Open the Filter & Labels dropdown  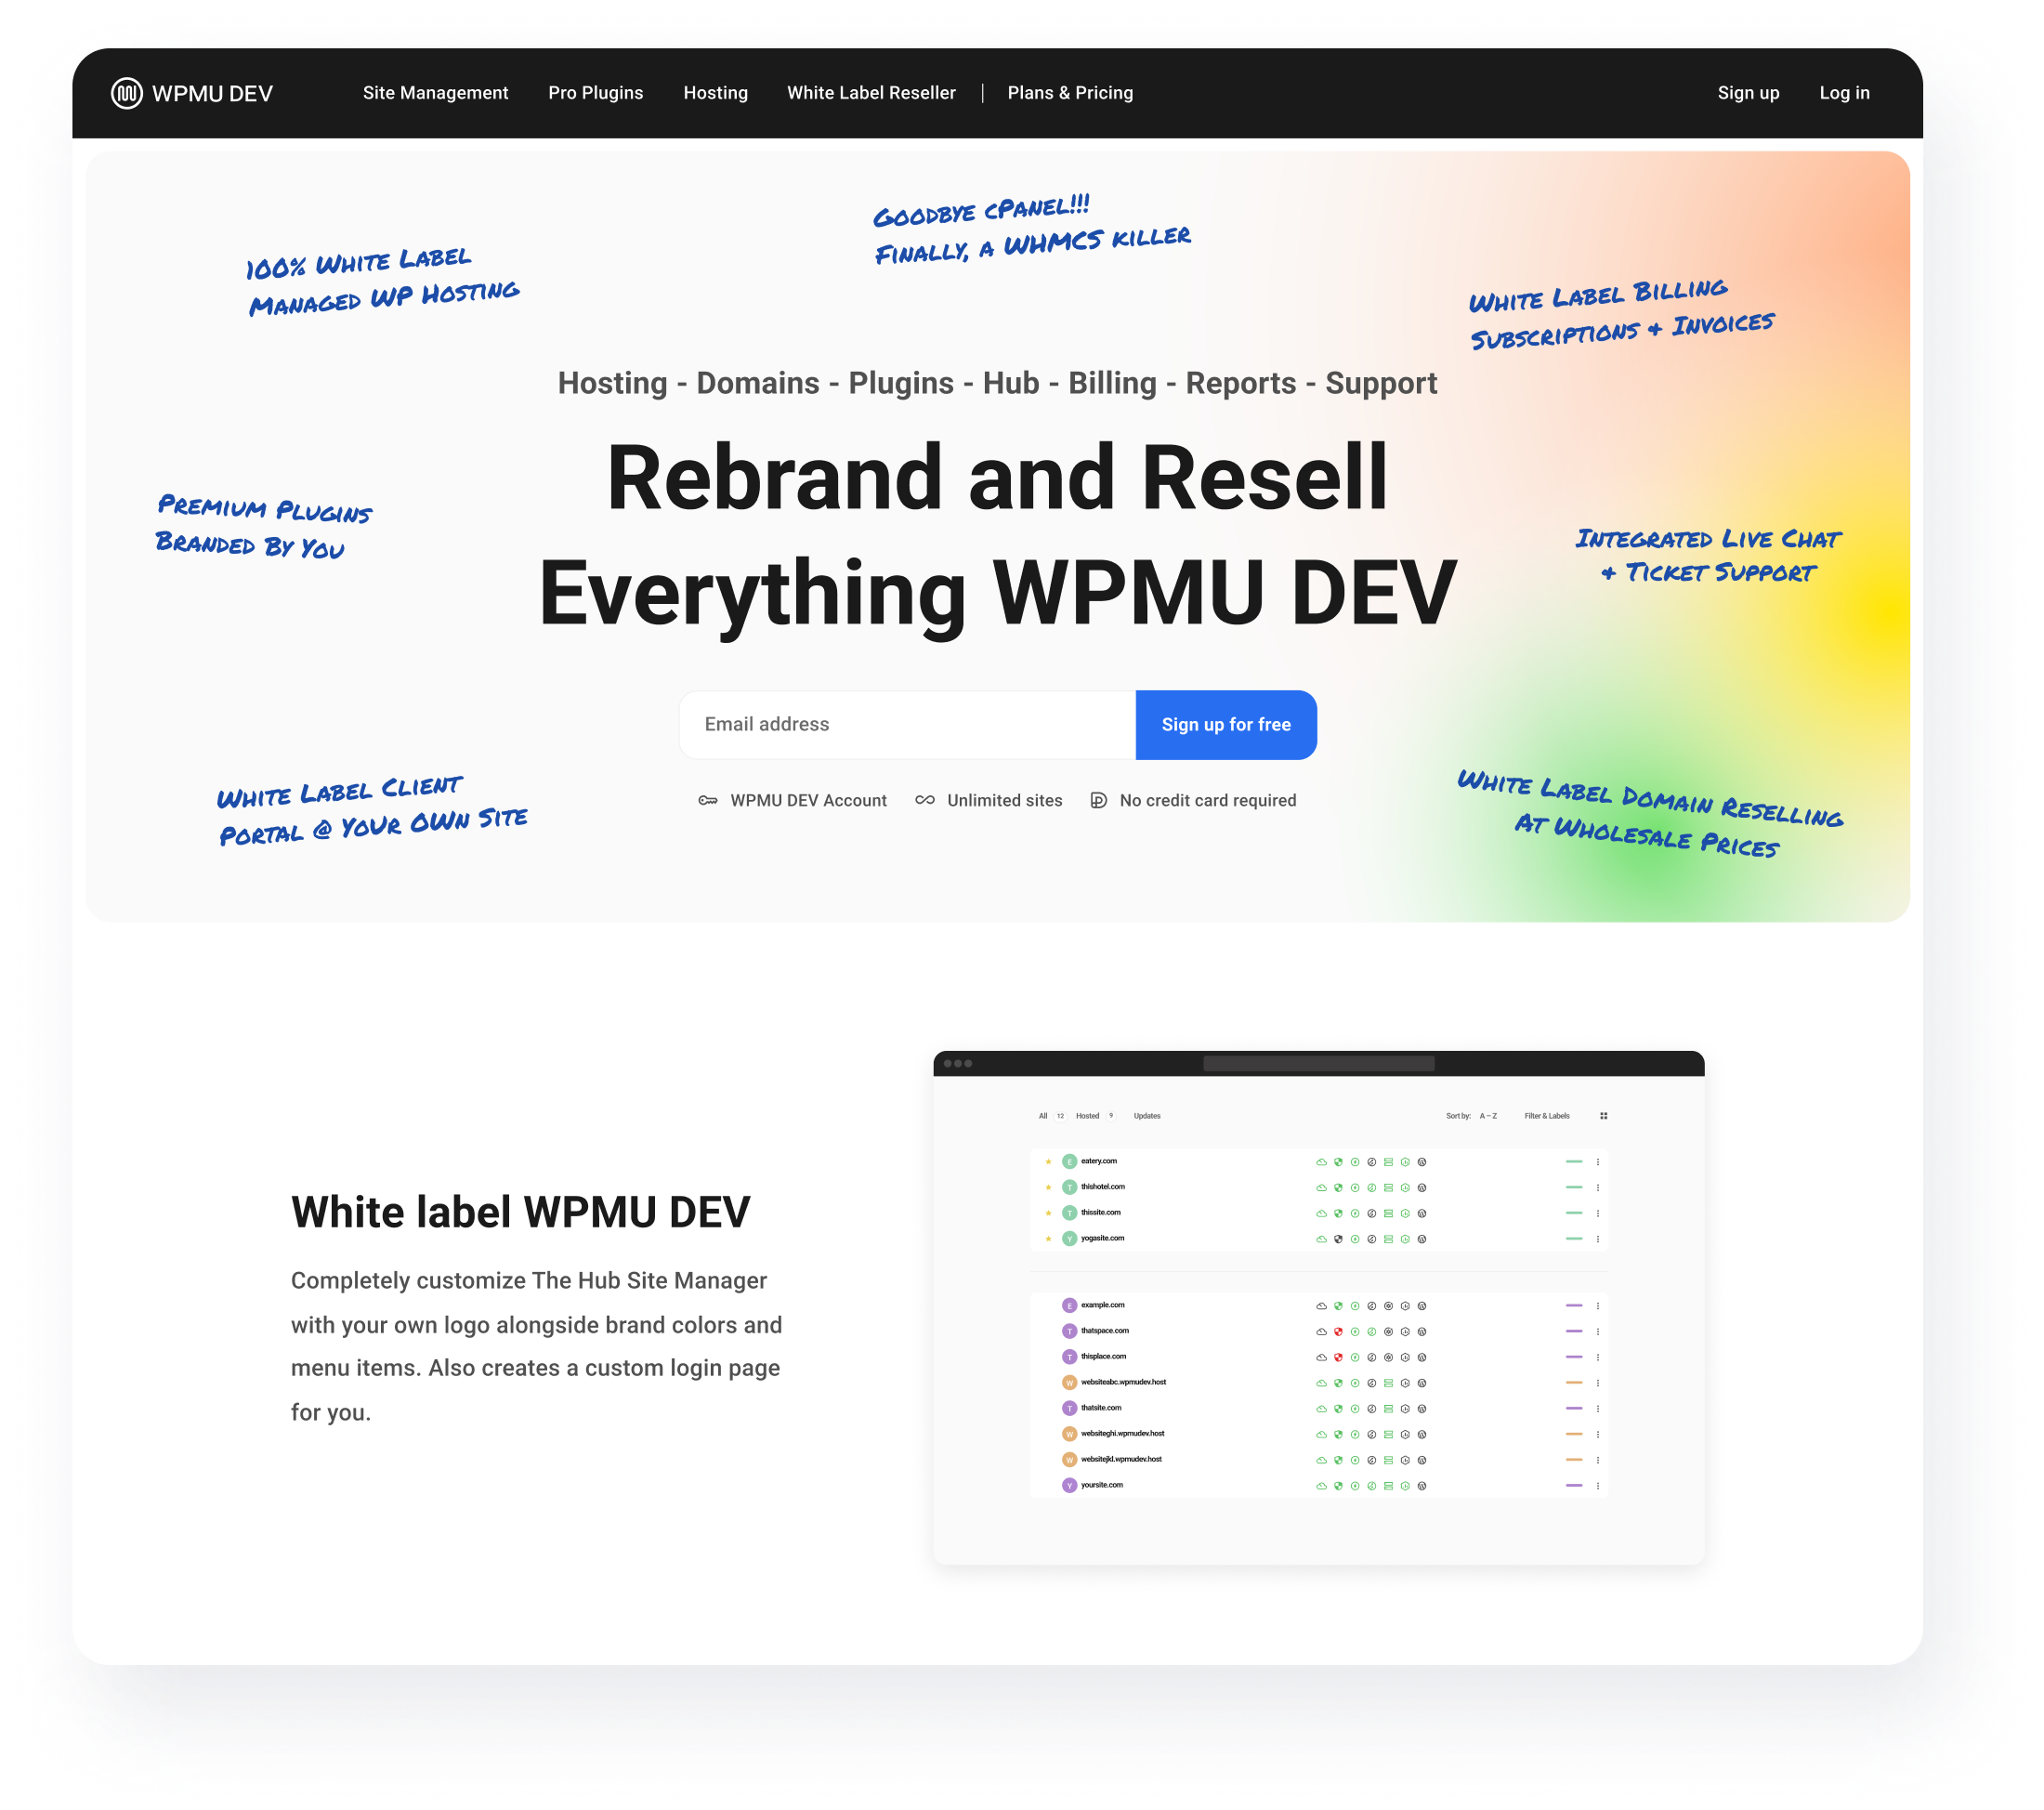pos(1546,1116)
